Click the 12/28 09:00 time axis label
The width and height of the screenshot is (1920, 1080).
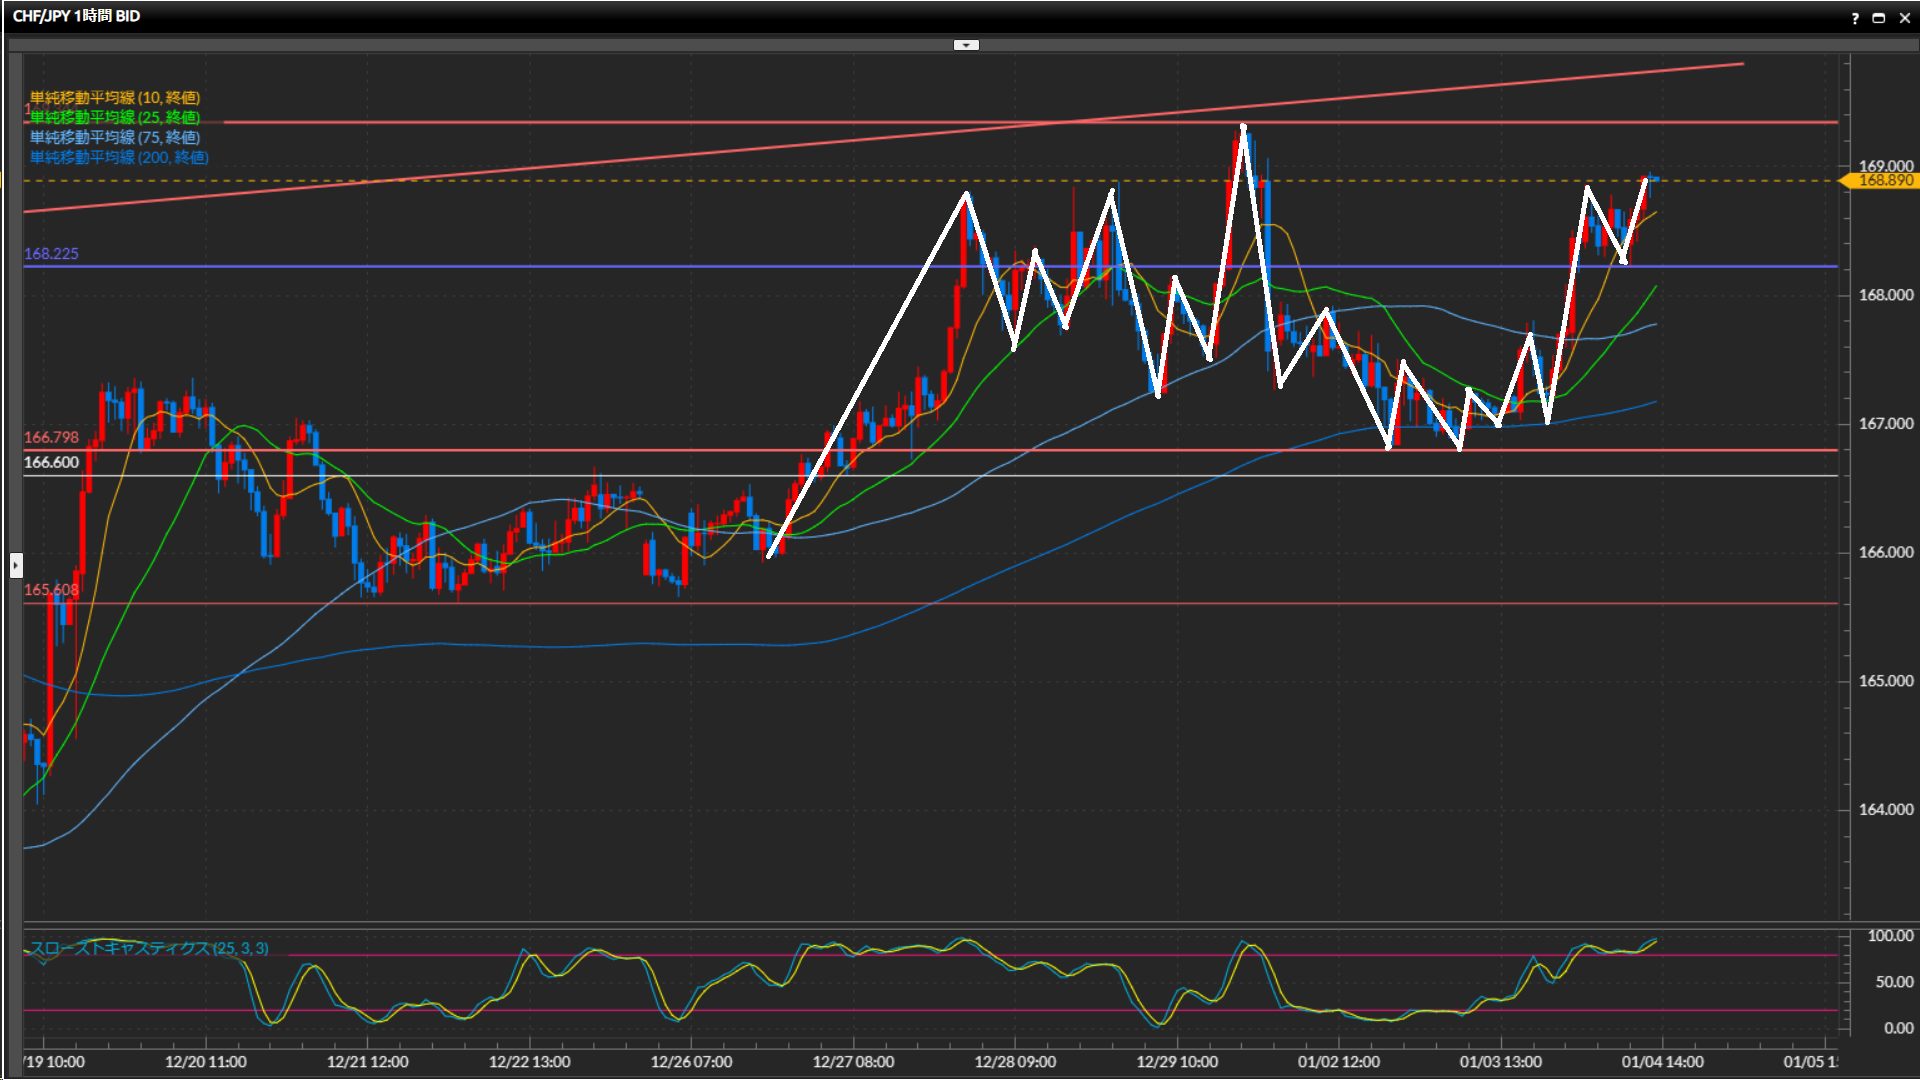pyautogui.click(x=1014, y=1062)
